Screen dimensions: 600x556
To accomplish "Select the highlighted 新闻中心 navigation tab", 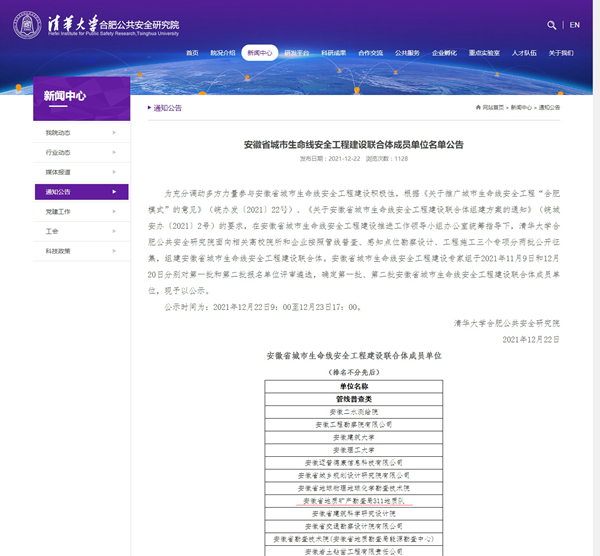I will point(260,53).
